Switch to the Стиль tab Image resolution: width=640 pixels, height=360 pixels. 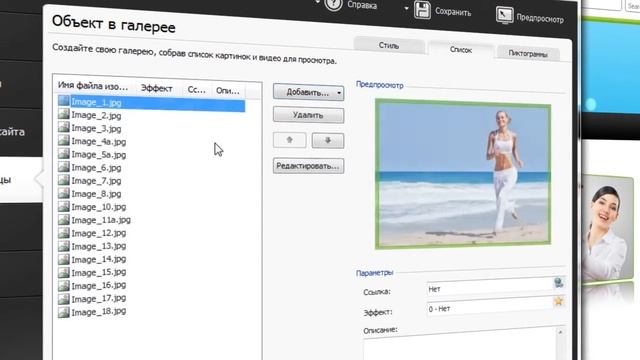point(389,45)
